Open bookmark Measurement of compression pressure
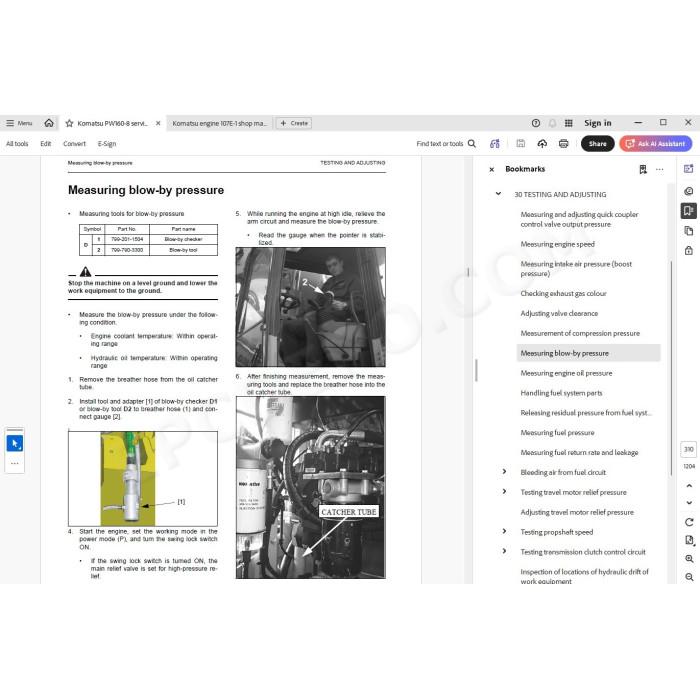The image size is (700, 700). pyautogui.click(x=580, y=333)
